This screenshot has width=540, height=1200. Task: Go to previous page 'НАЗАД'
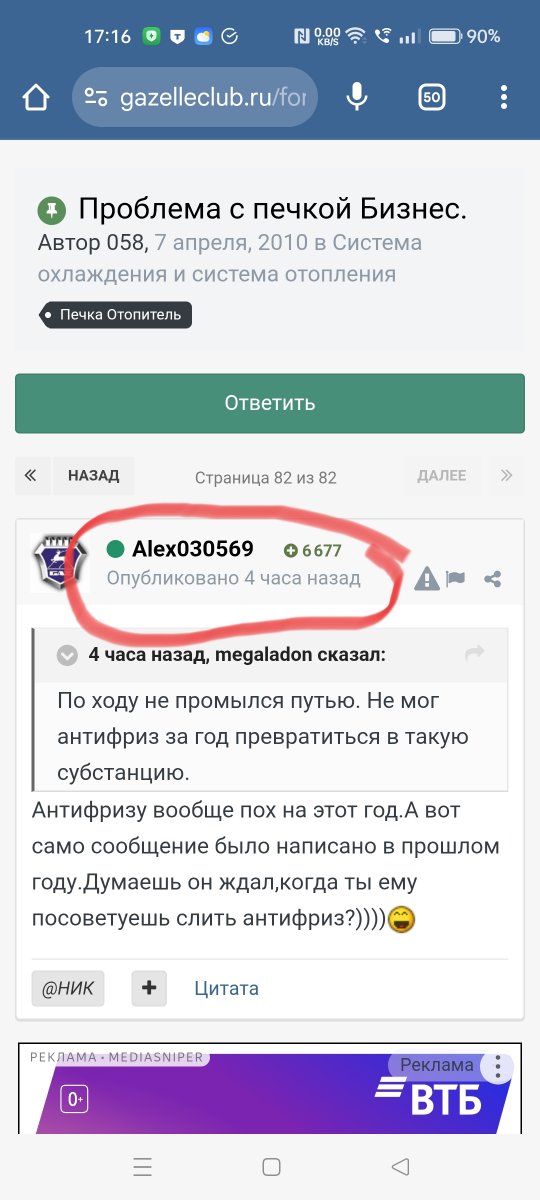(94, 476)
